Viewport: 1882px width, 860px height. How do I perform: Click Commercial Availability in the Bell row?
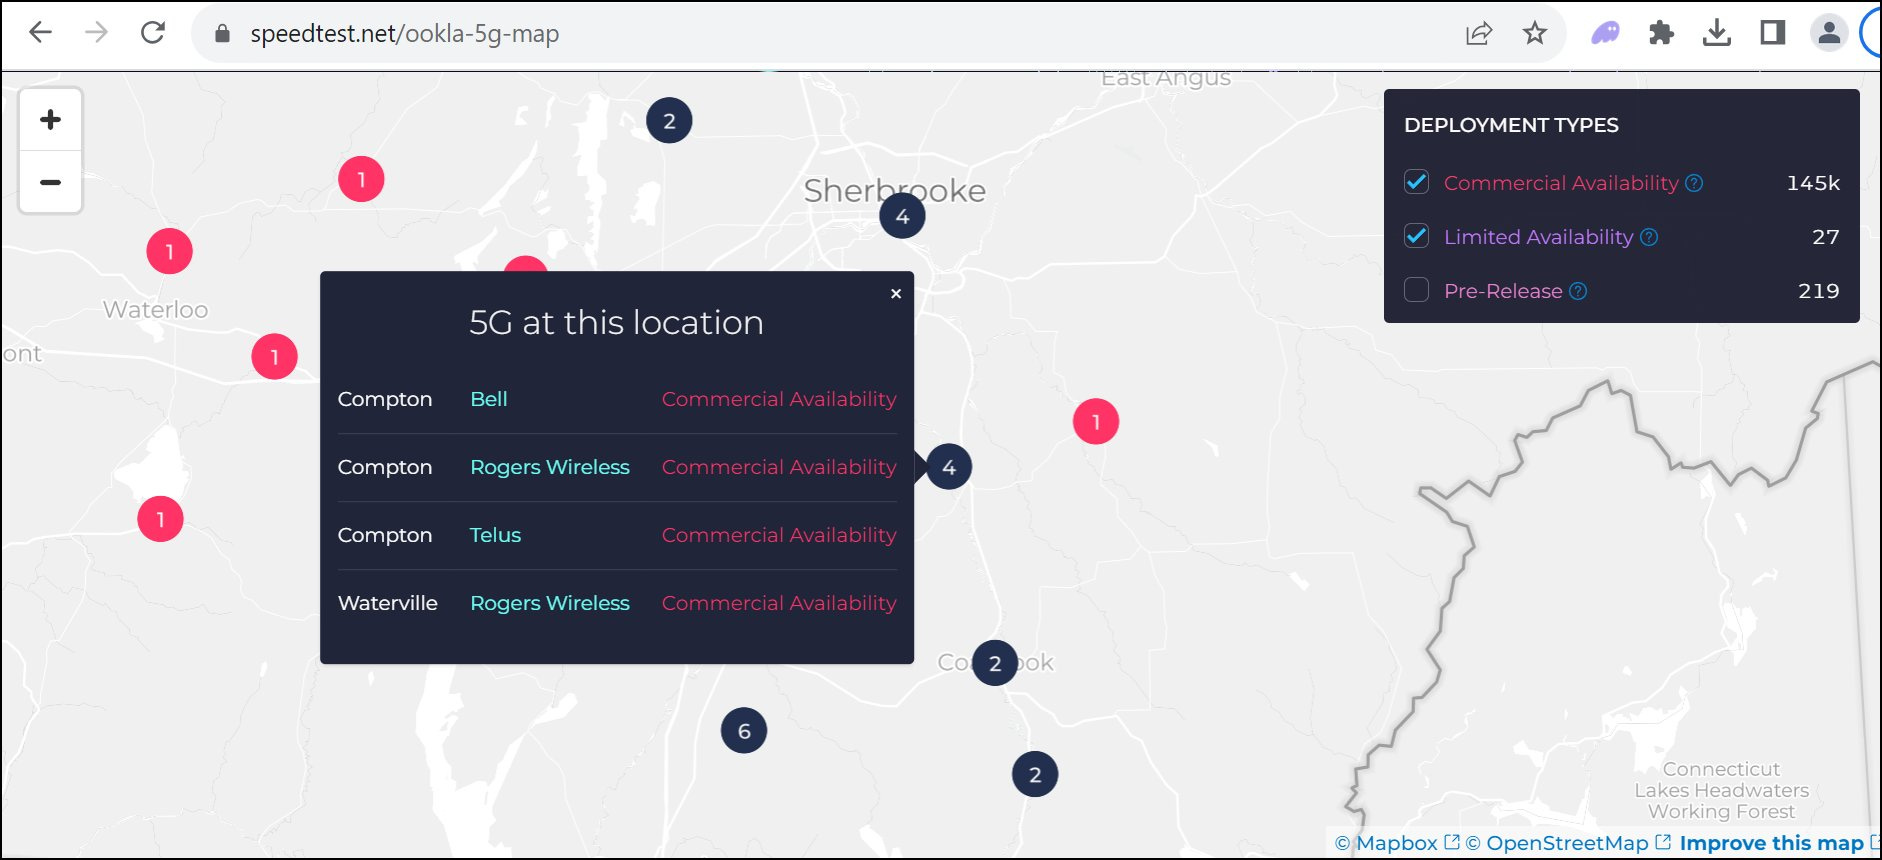pos(779,399)
